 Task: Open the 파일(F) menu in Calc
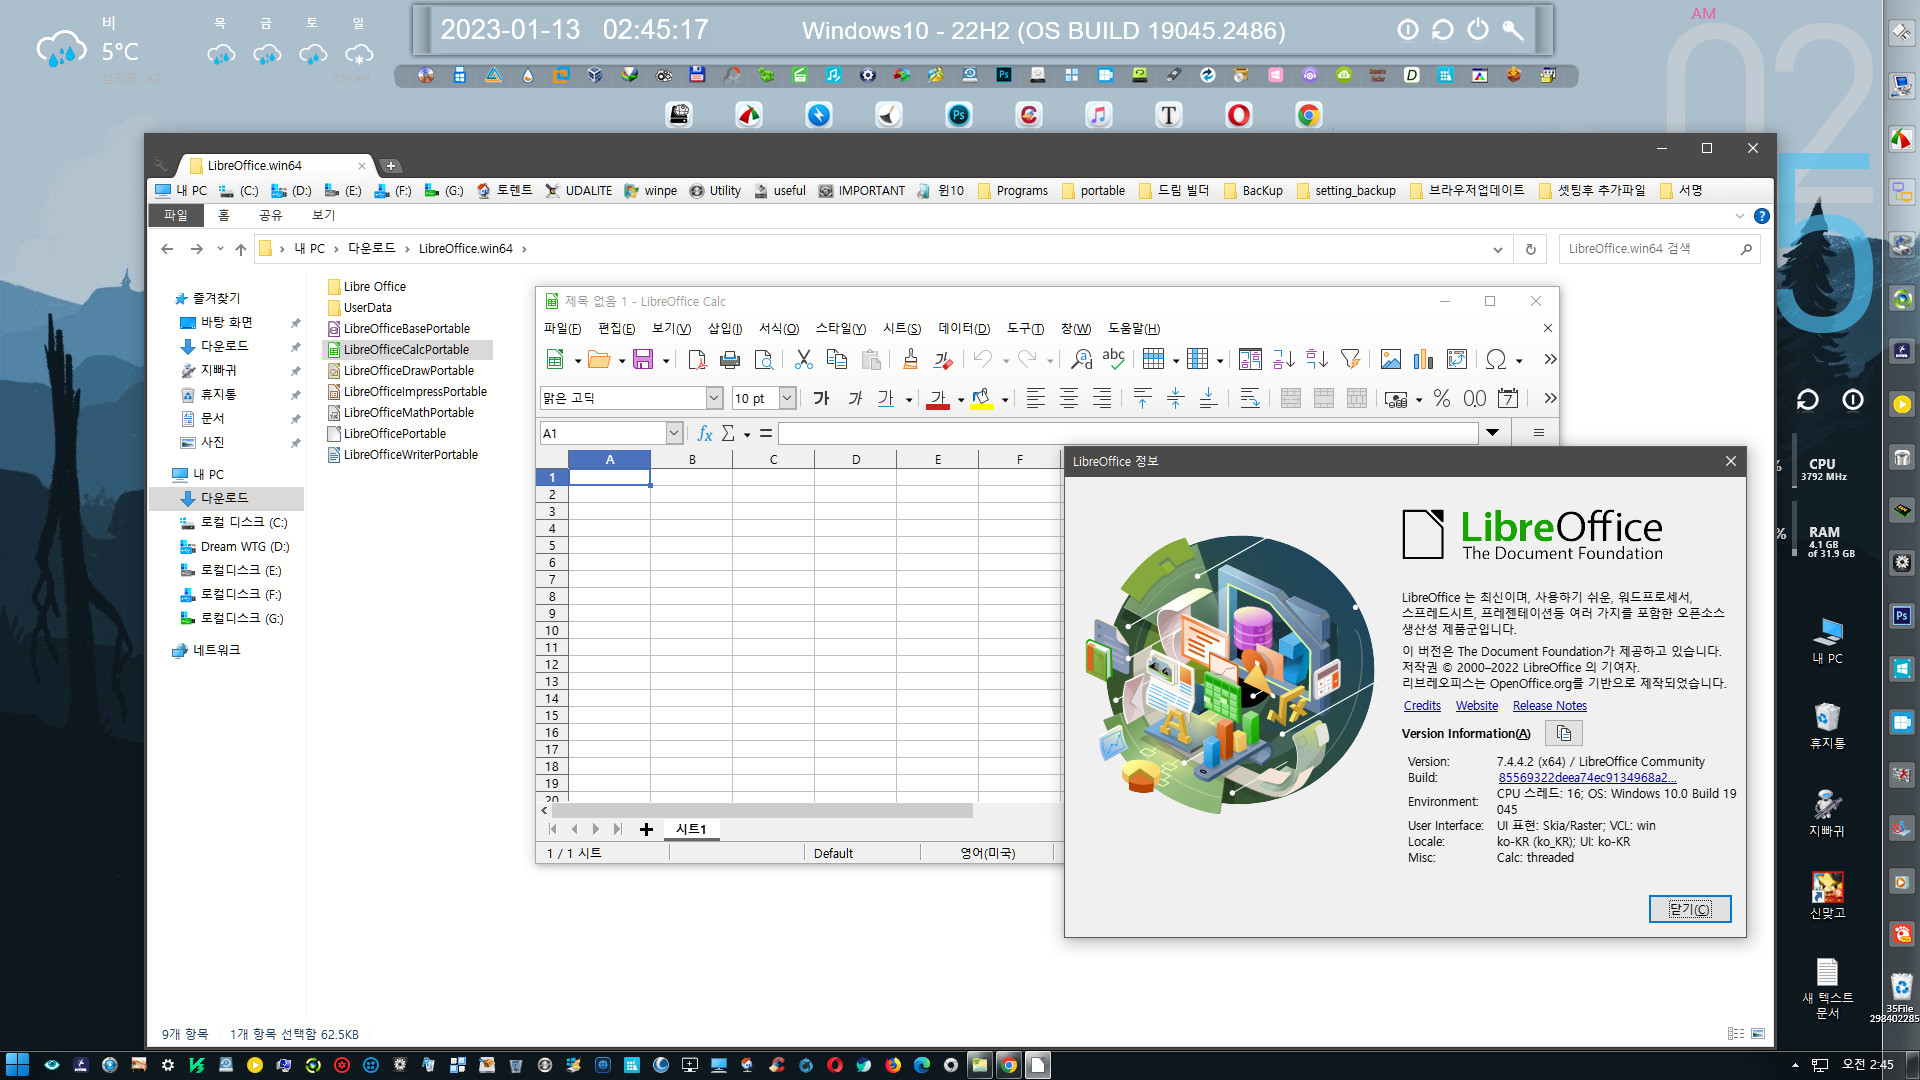tap(562, 329)
